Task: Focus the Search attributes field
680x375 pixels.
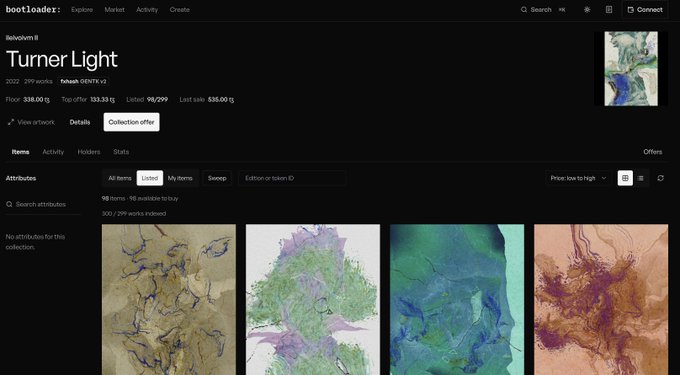Action: (x=43, y=204)
